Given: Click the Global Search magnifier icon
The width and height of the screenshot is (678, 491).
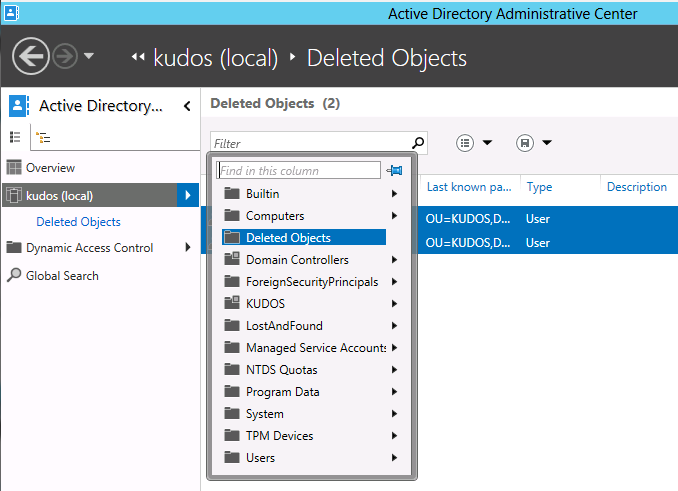Looking at the screenshot, I should click(x=14, y=275).
